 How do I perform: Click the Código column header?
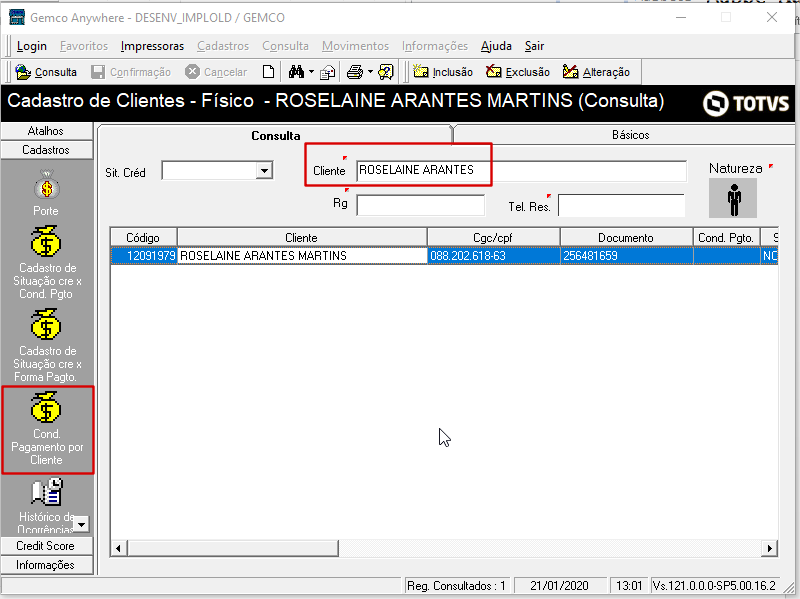coord(143,238)
